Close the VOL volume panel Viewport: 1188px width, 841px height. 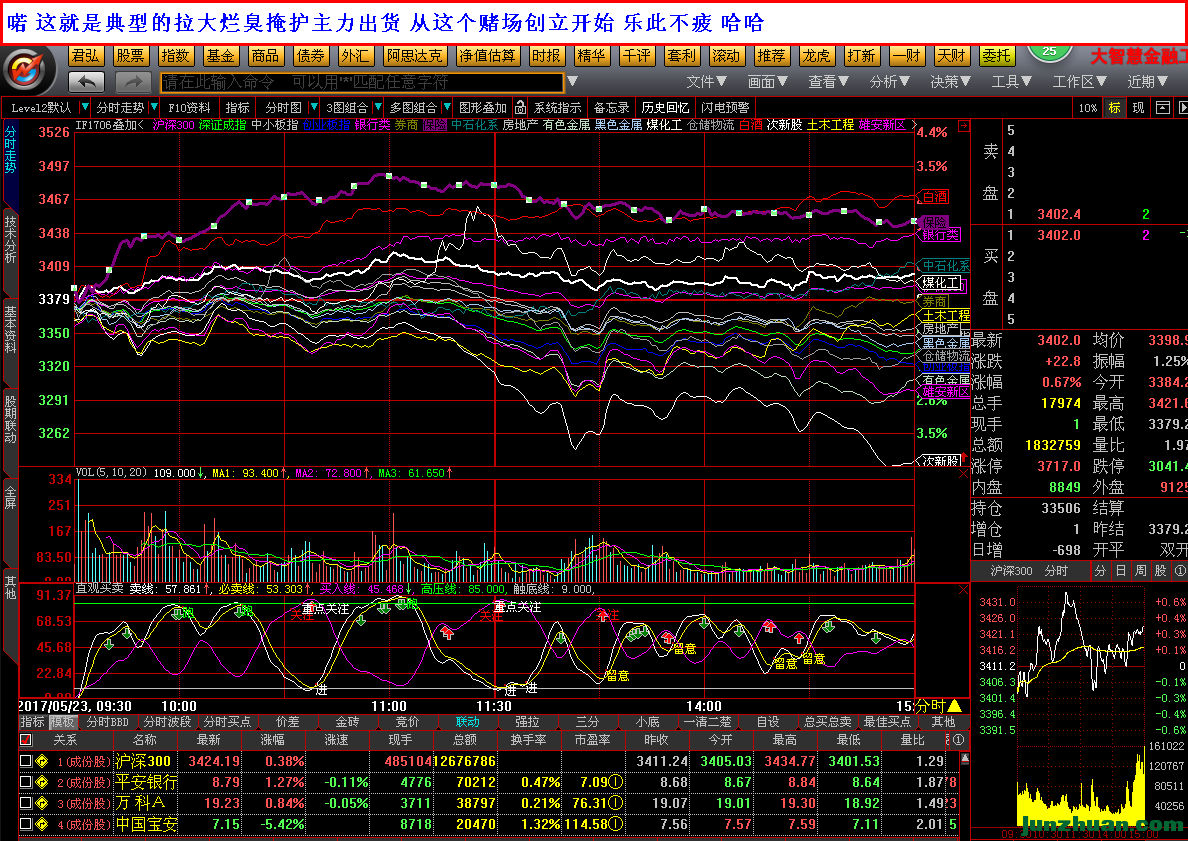pos(963,474)
